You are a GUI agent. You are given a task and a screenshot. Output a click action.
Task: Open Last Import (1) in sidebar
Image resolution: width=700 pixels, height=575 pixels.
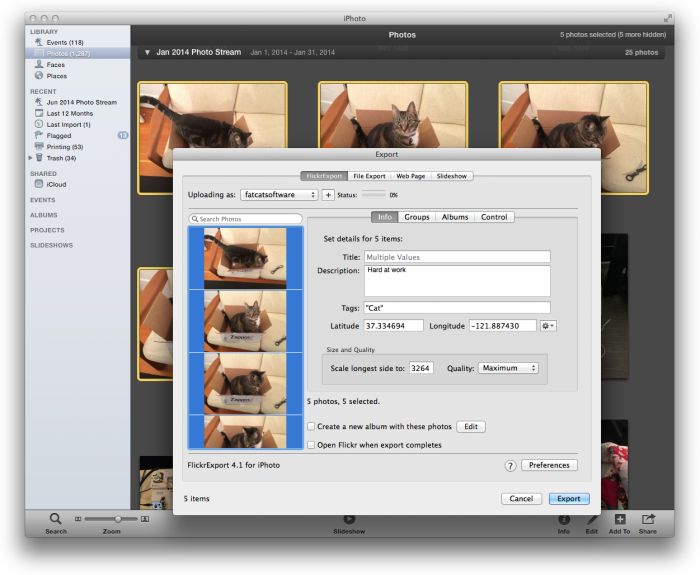coord(68,125)
